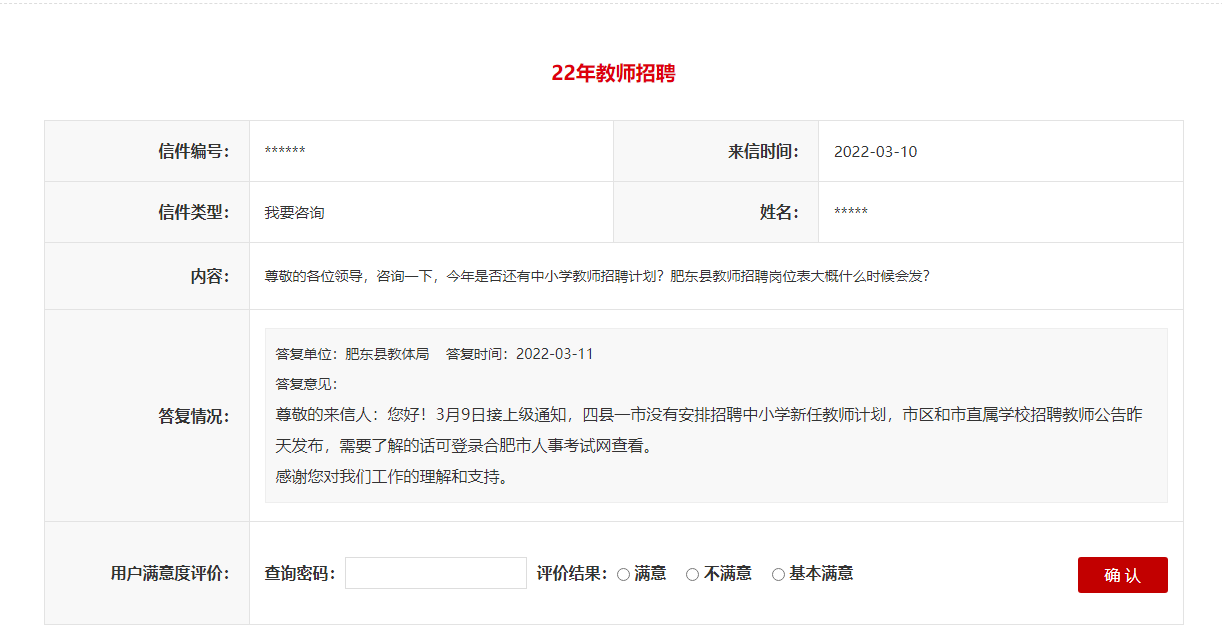1222x644 pixels.
Task: Click the 答复单位 肥东县教体局 text
Action: tap(352, 354)
